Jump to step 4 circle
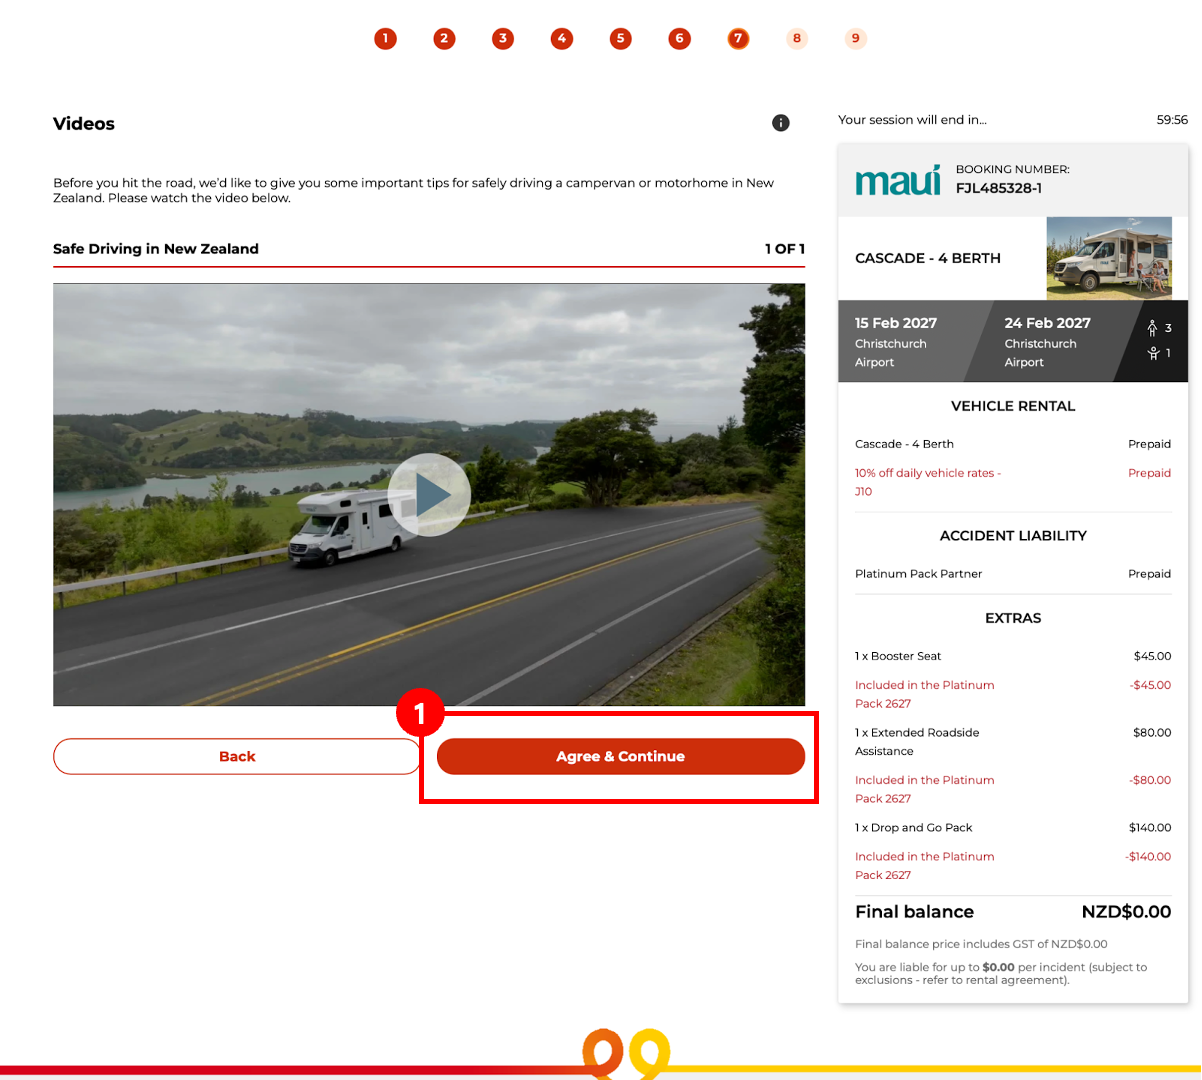1202x1080 pixels. [562, 39]
